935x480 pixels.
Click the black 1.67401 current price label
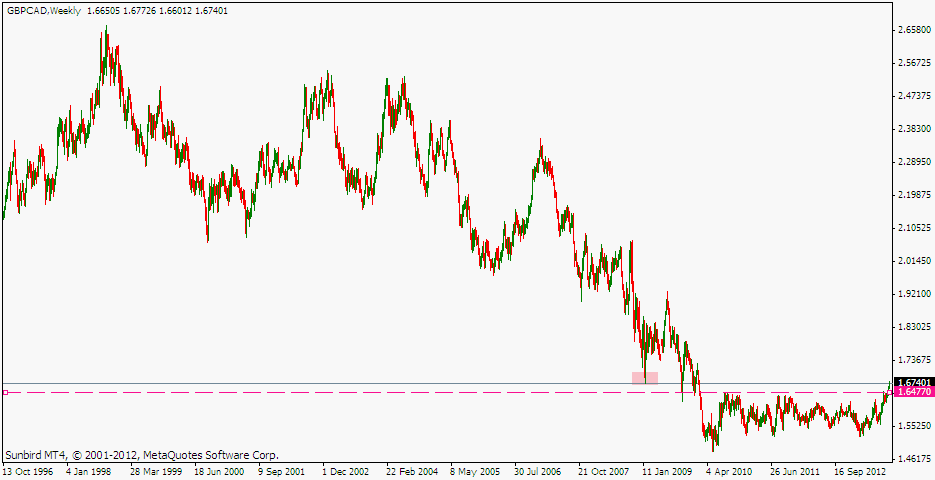[x=914, y=382]
